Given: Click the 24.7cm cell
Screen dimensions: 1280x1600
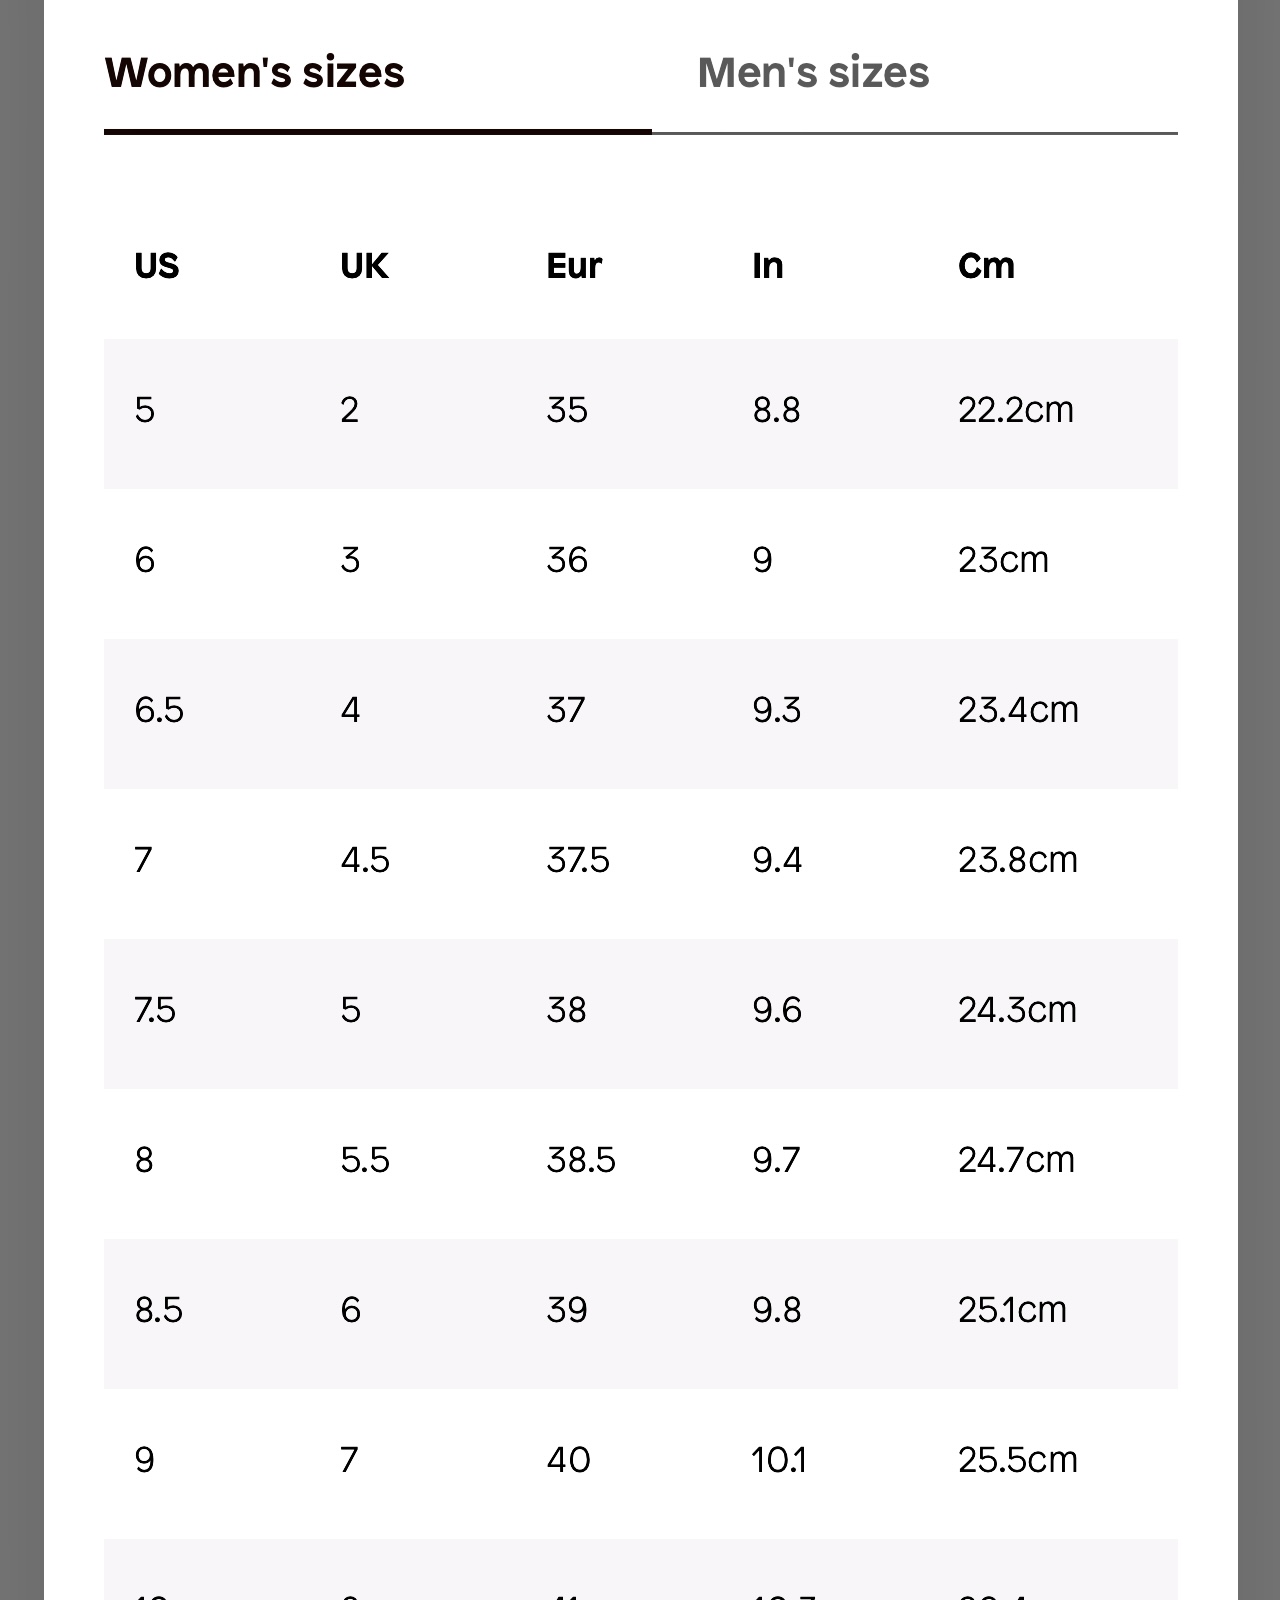Looking at the screenshot, I should [x=1016, y=1160].
